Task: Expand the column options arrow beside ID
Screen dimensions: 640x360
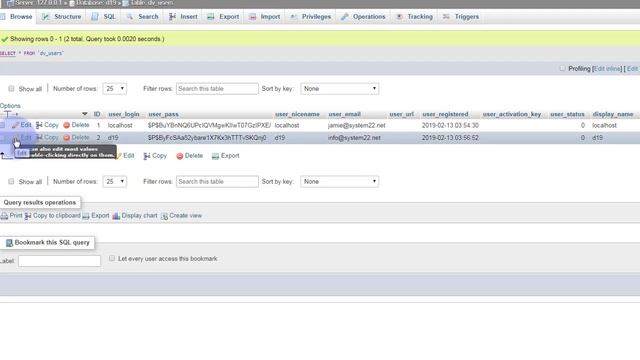Action: coord(84,114)
